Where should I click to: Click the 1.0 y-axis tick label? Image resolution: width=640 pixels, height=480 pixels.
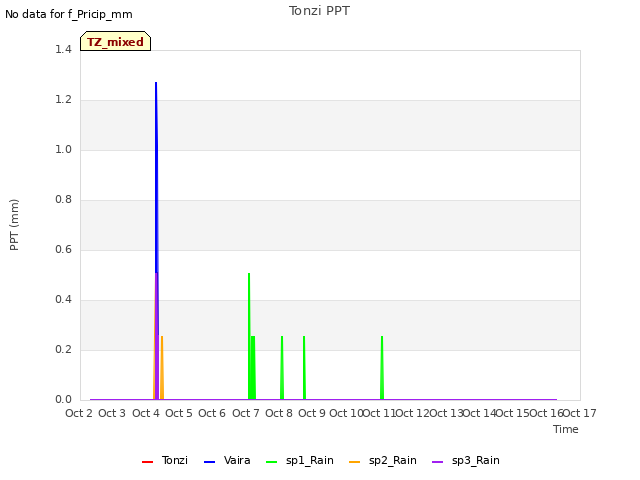coord(63,149)
